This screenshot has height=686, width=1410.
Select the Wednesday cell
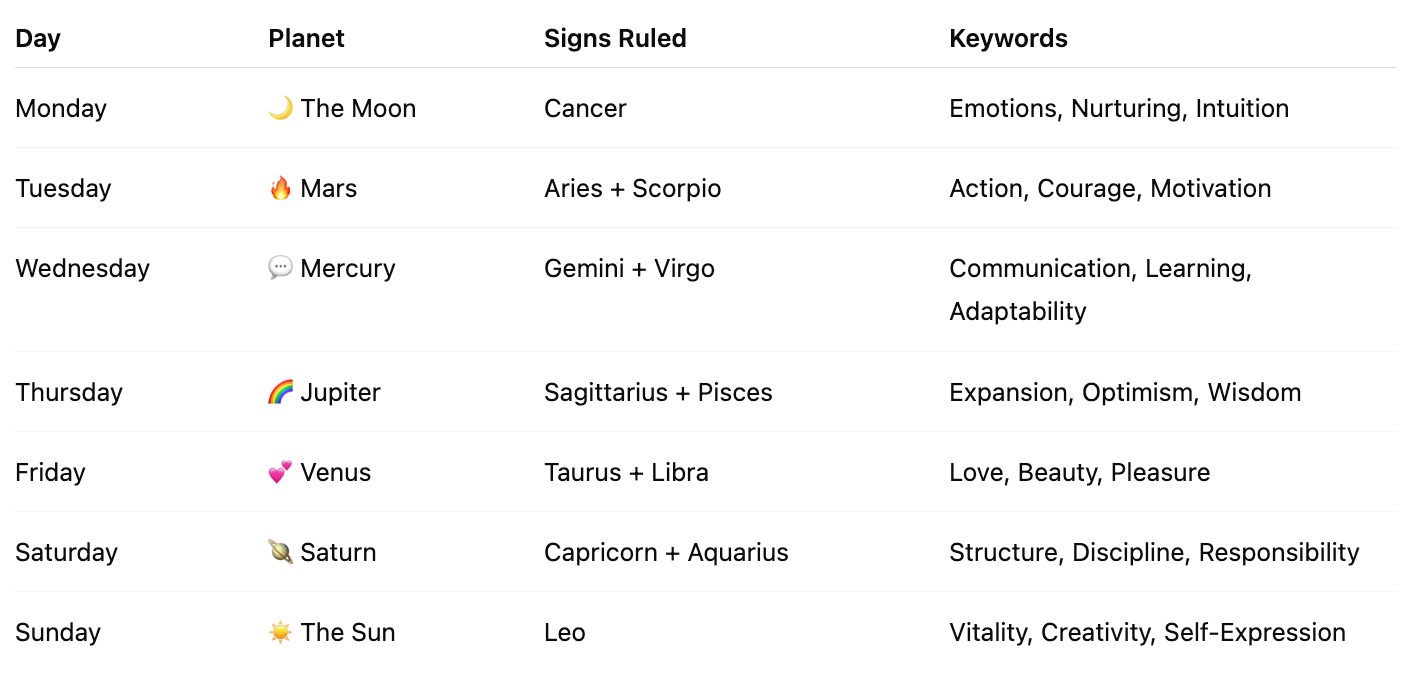click(83, 268)
